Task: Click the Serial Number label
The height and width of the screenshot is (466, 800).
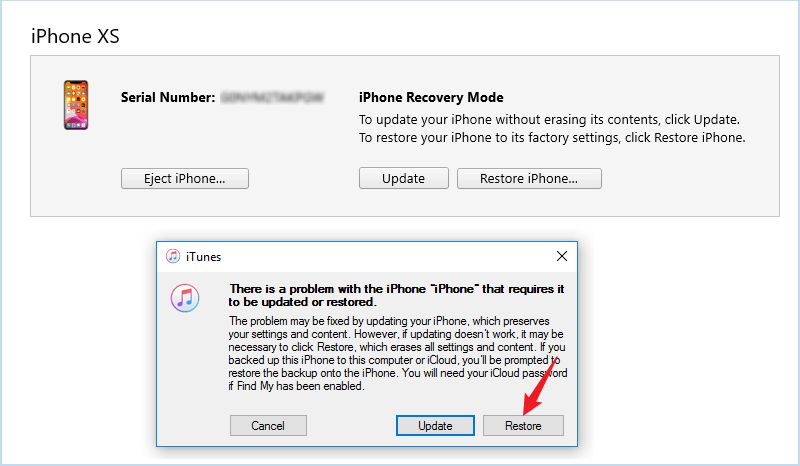Action: coord(168,97)
